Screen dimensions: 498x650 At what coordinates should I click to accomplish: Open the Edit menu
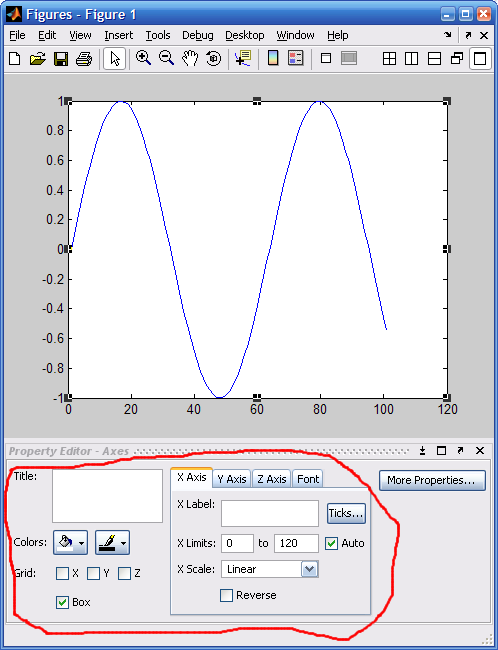pos(47,35)
